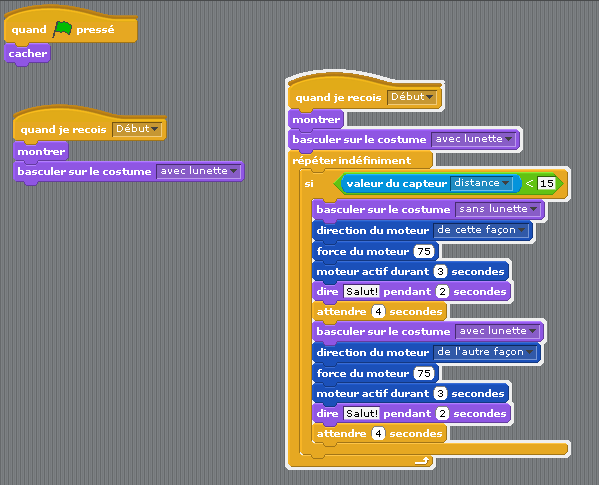This screenshot has width=599, height=485.
Task: Open the 'sans lunette' costume dropdown
Action: (498, 209)
